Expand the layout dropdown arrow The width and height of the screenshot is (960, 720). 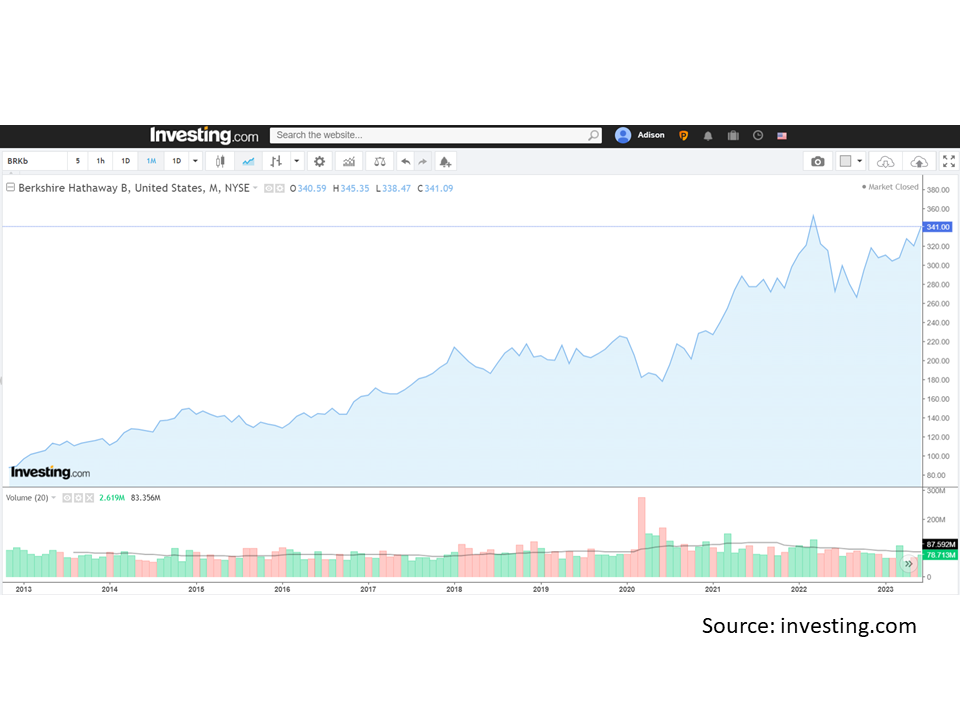tap(860, 161)
